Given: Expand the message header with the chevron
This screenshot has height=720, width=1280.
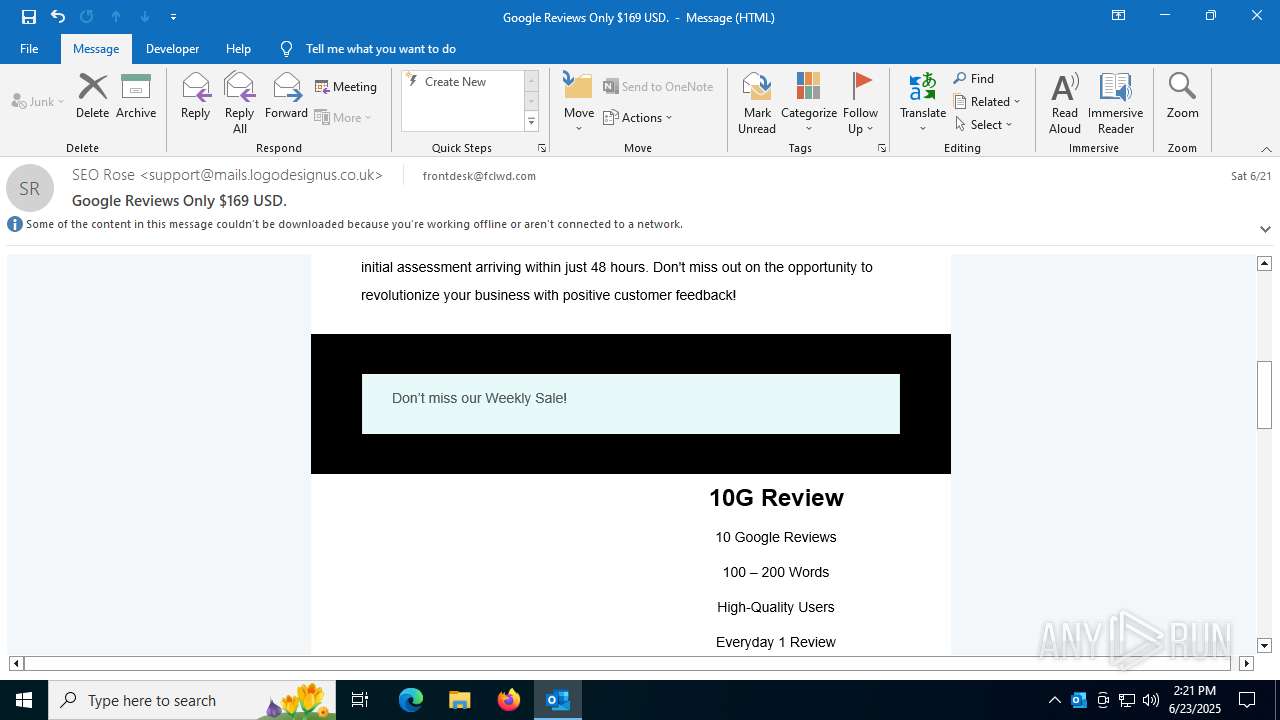Looking at the screenshot, I should 1265,229.
